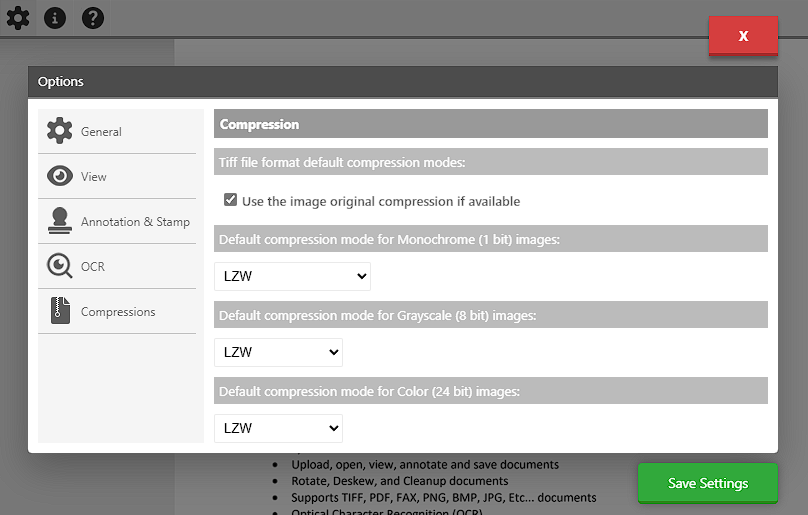Click the question mark help icon

click(93, 17)
